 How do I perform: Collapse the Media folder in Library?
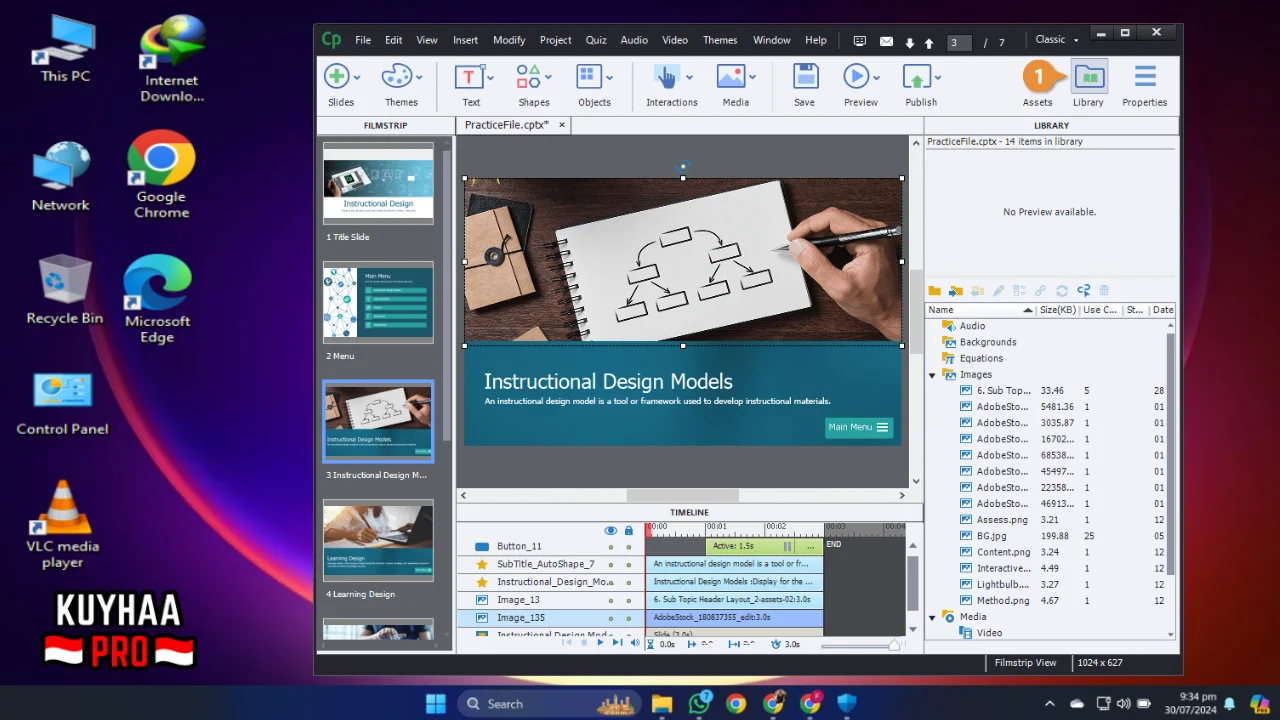(933, 617)
